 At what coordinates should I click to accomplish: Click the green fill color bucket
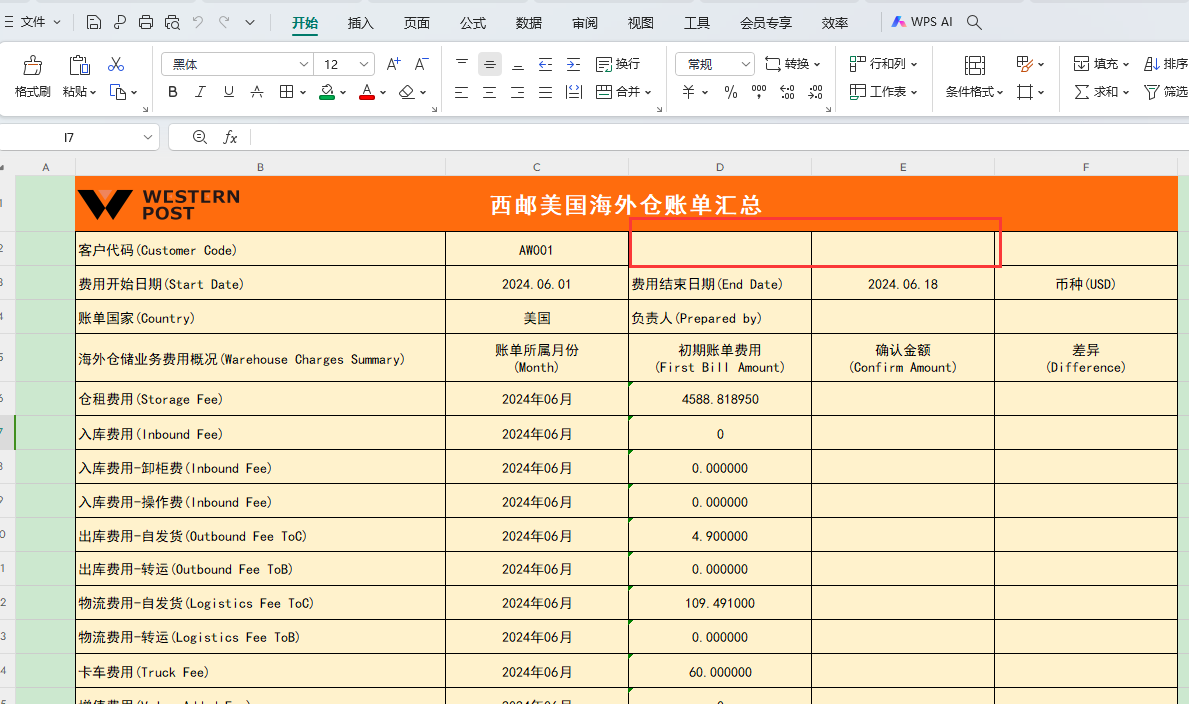point(327,93)
